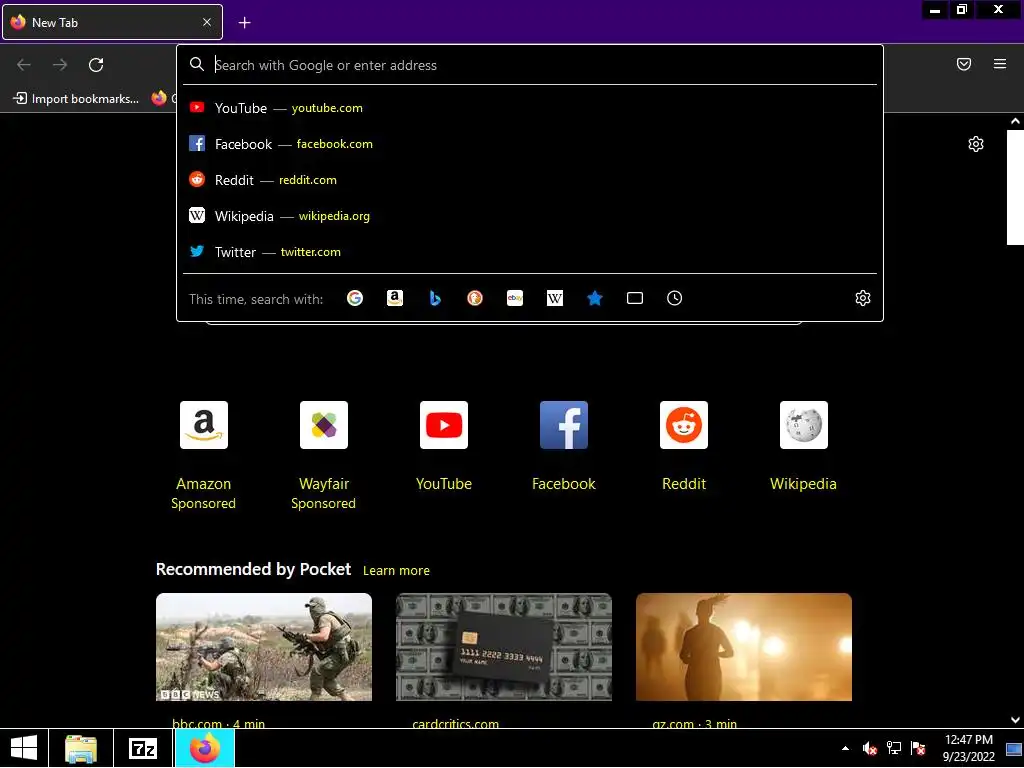Search this time with Amazon icon
The image size is (1024, 768).
pyautogui.click(x=395, y=298)
